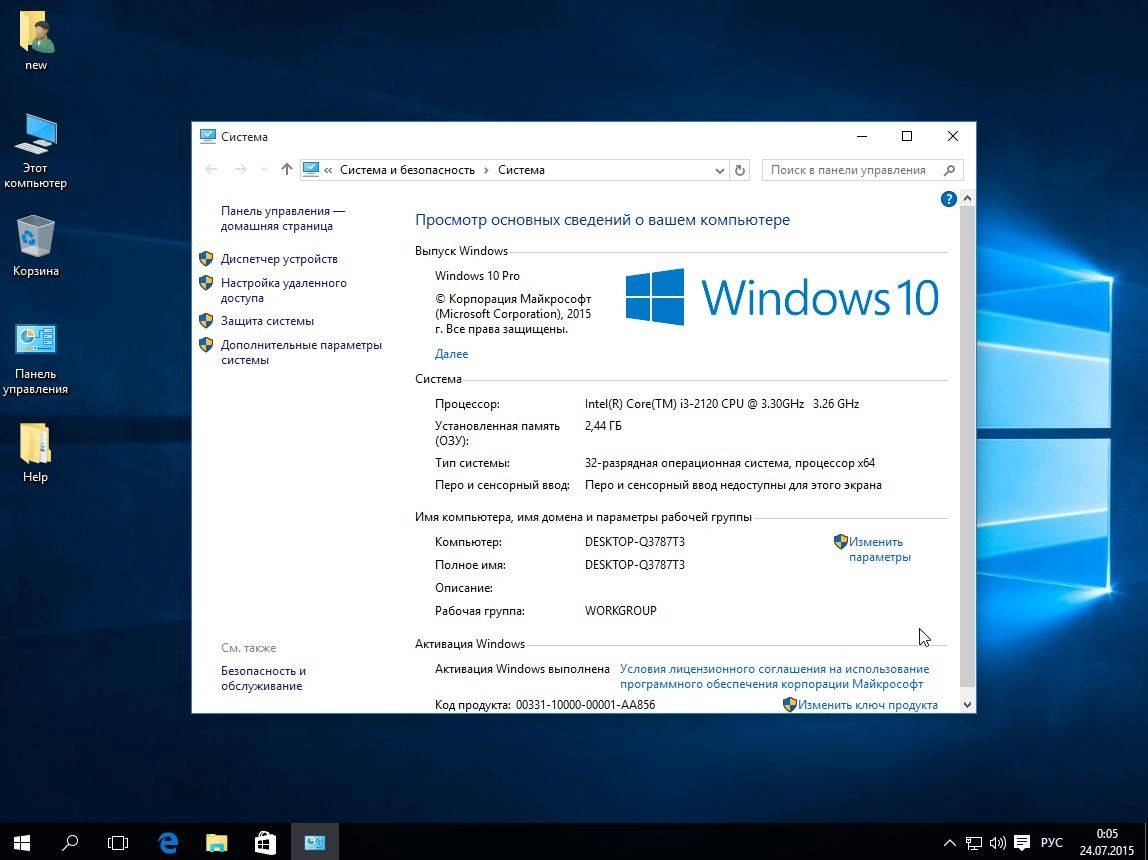Click 'Система и безопасность' breadcrumb
The width and height of the screenshot is (1148, 860).
tap(407, 170)
